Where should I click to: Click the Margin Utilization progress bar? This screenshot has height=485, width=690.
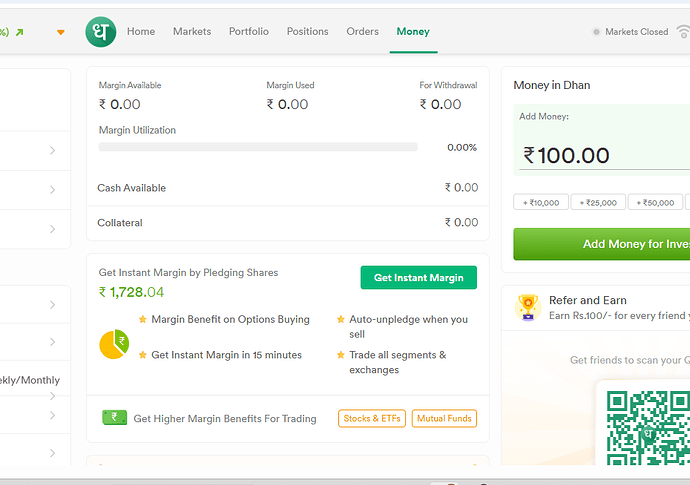tap(258, 147)
